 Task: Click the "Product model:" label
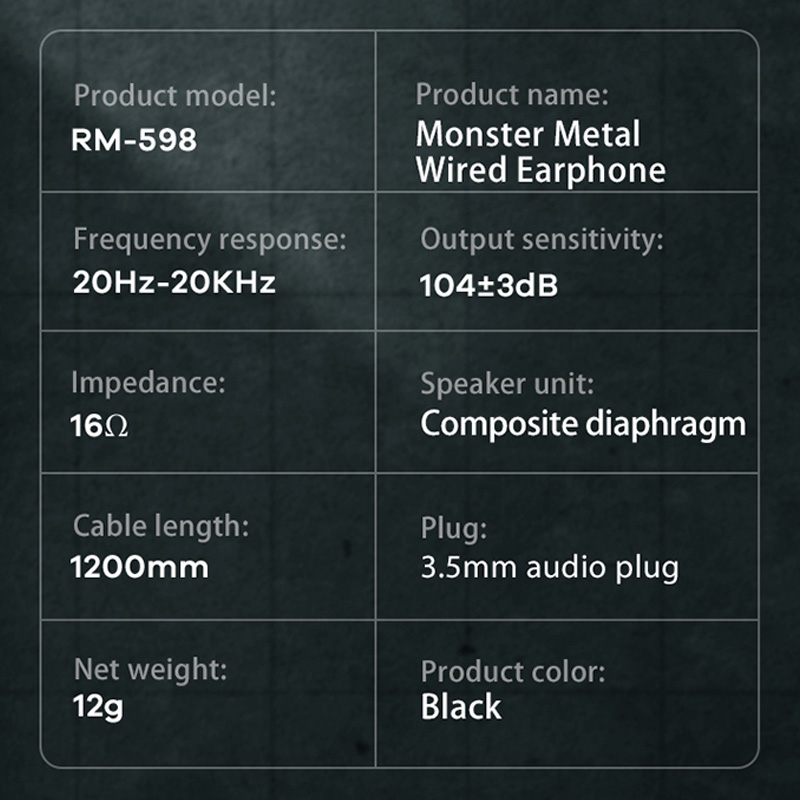click(174, 97)
